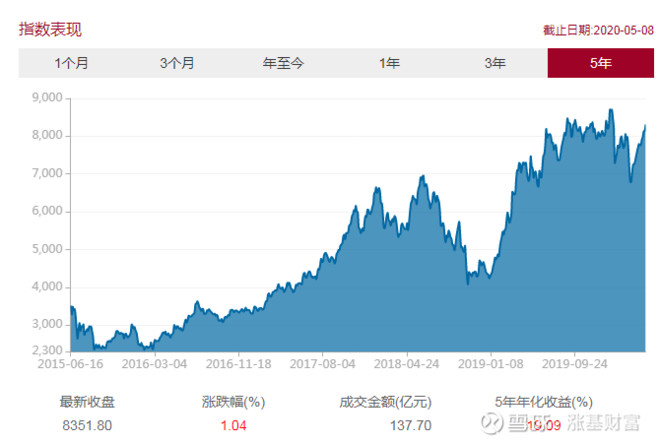Click the 2015-06-16 date label
The image size is (660, 443).
(x=70, y=364)
